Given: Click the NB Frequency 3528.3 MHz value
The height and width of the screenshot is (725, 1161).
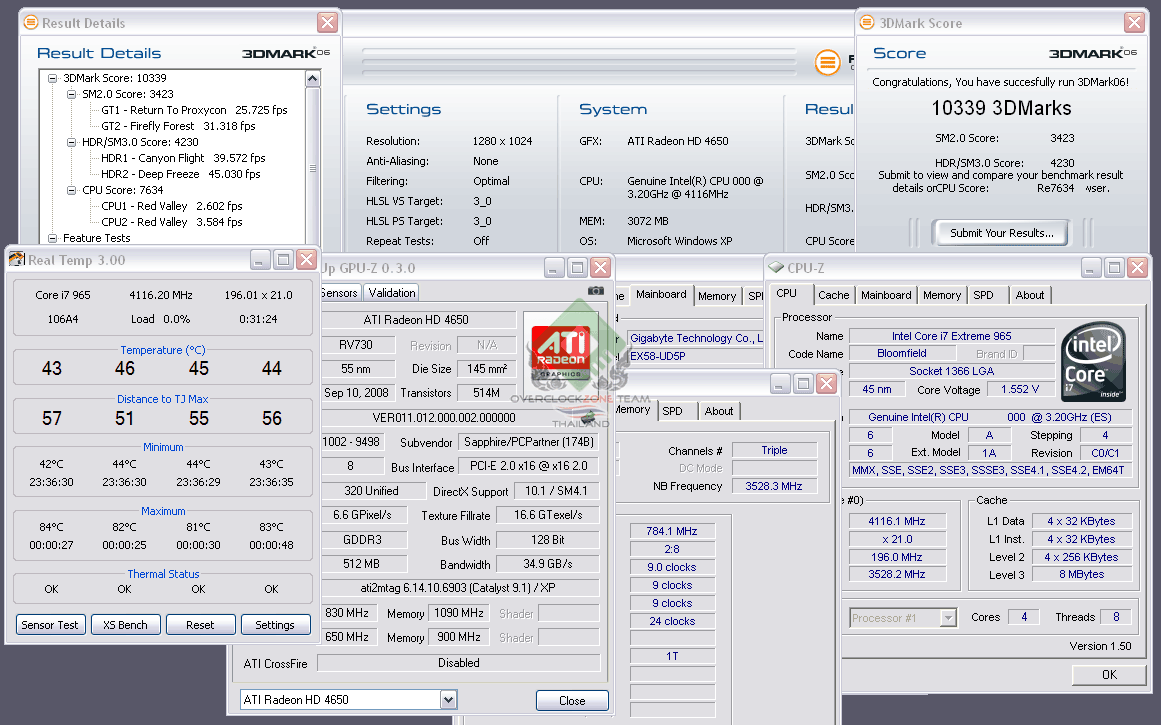Looking at the screenshot, I should point(774,486).
